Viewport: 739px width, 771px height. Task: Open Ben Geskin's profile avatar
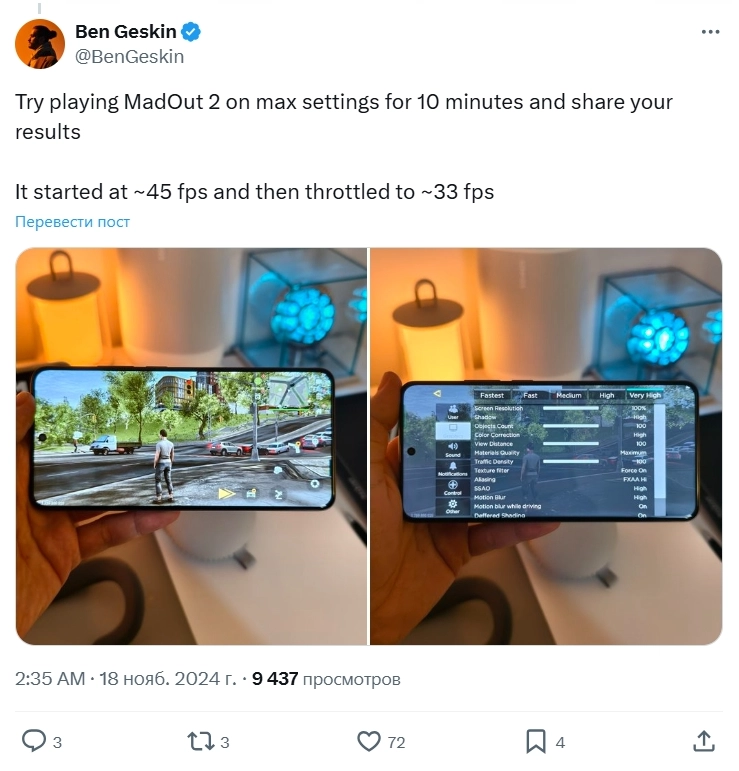[40, 44]
